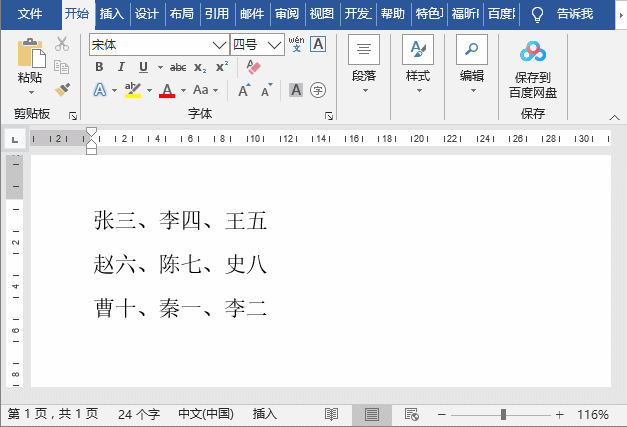Screen dimensions: 627x427
Task: Launch the 剪贴板 clipboard pane
Action: (73, 116)
